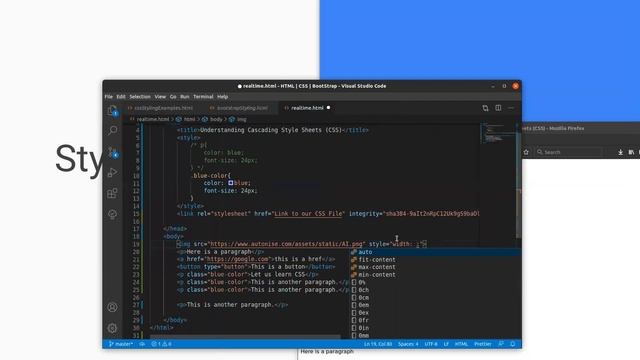The height and width of the screenshot is (360, 640).
Task: Open the File menu
Action: (109, 97)
